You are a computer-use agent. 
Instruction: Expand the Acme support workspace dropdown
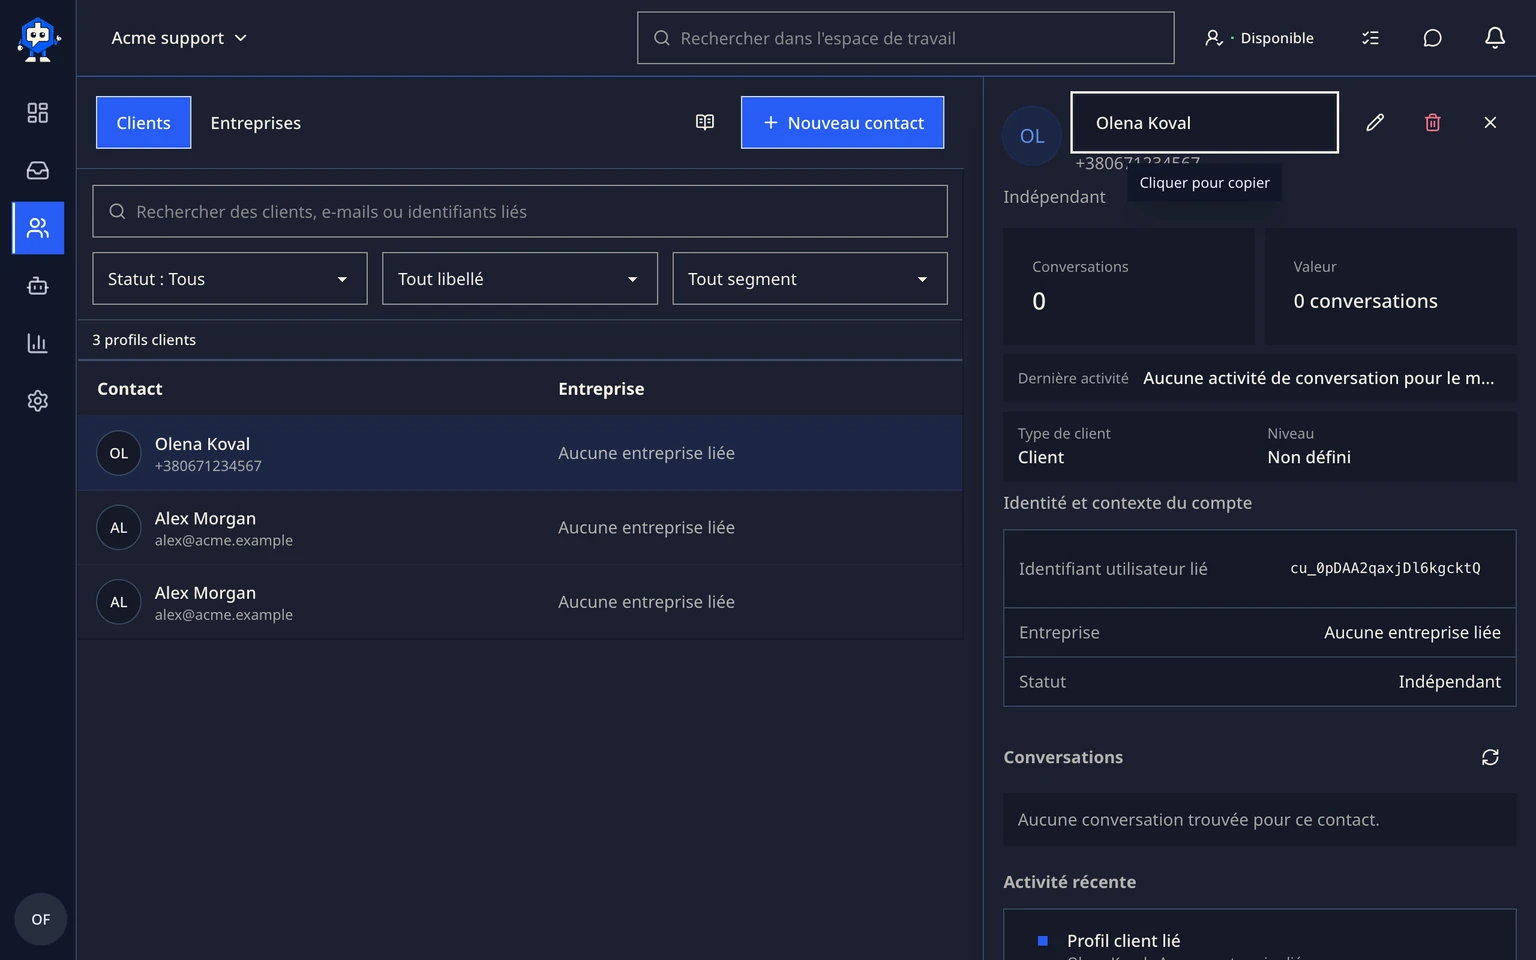click(179, 38)
